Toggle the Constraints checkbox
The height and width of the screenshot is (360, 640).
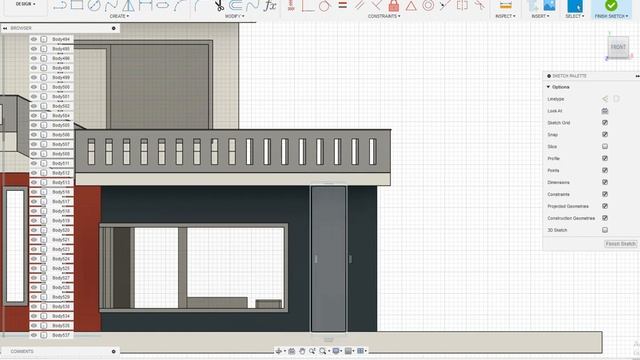[x=605, y=194]
